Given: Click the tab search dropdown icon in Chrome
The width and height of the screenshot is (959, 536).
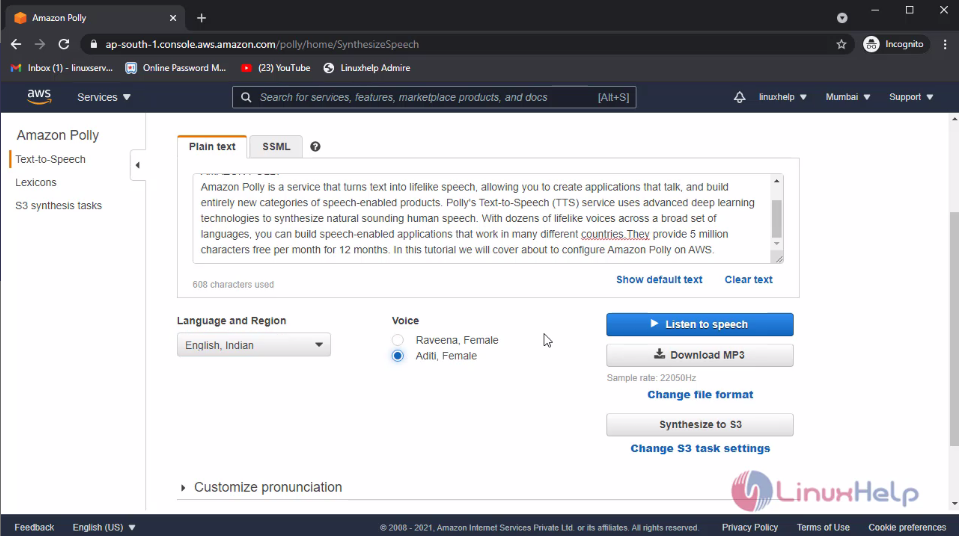Looking at the screenshot, I should click(x=842, y=18).
